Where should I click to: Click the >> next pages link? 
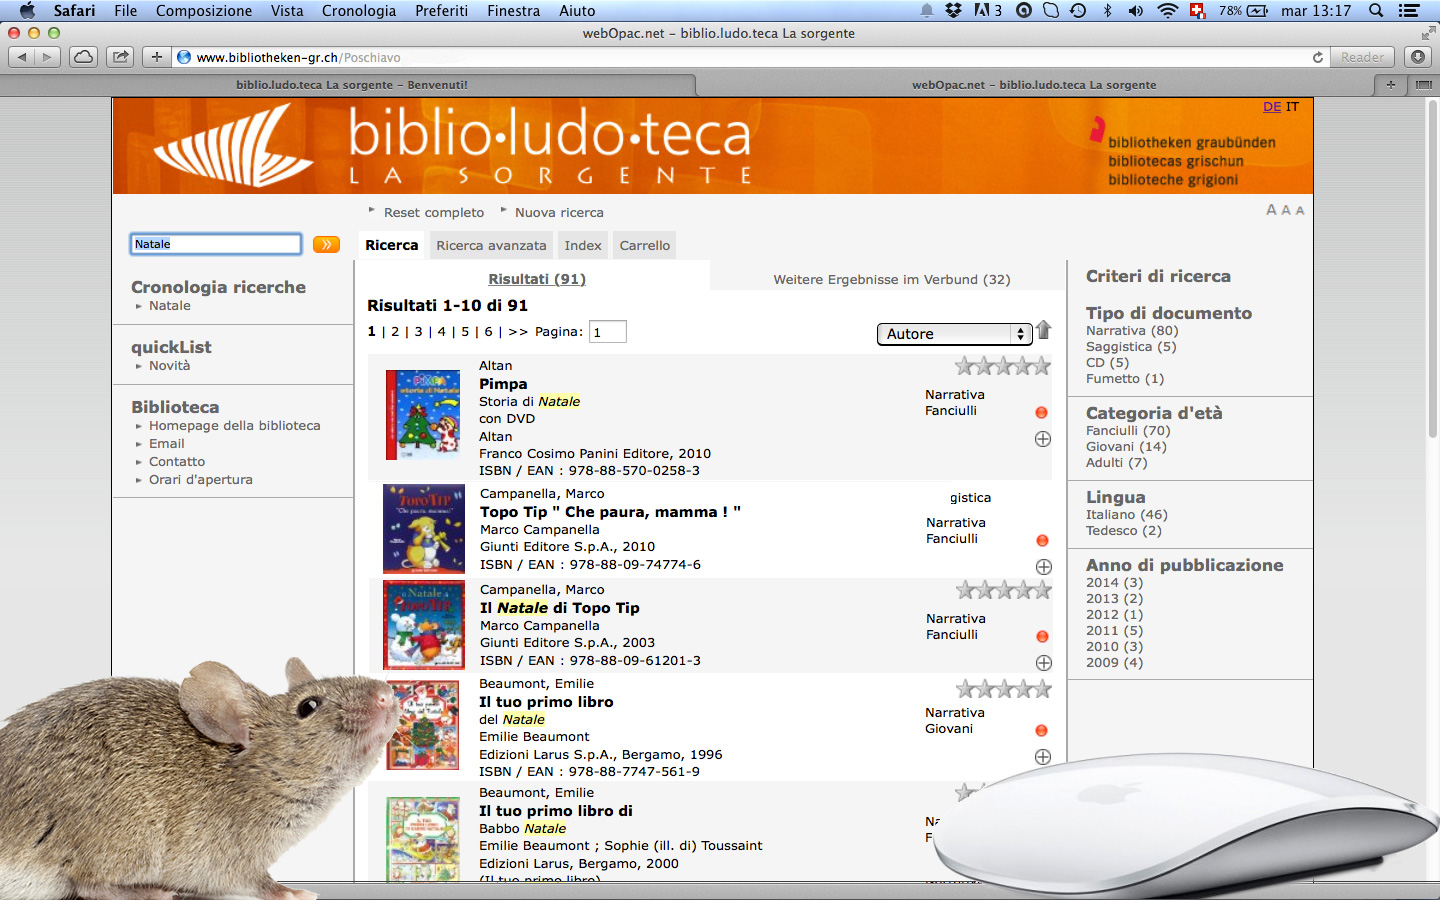coord(518,332)
